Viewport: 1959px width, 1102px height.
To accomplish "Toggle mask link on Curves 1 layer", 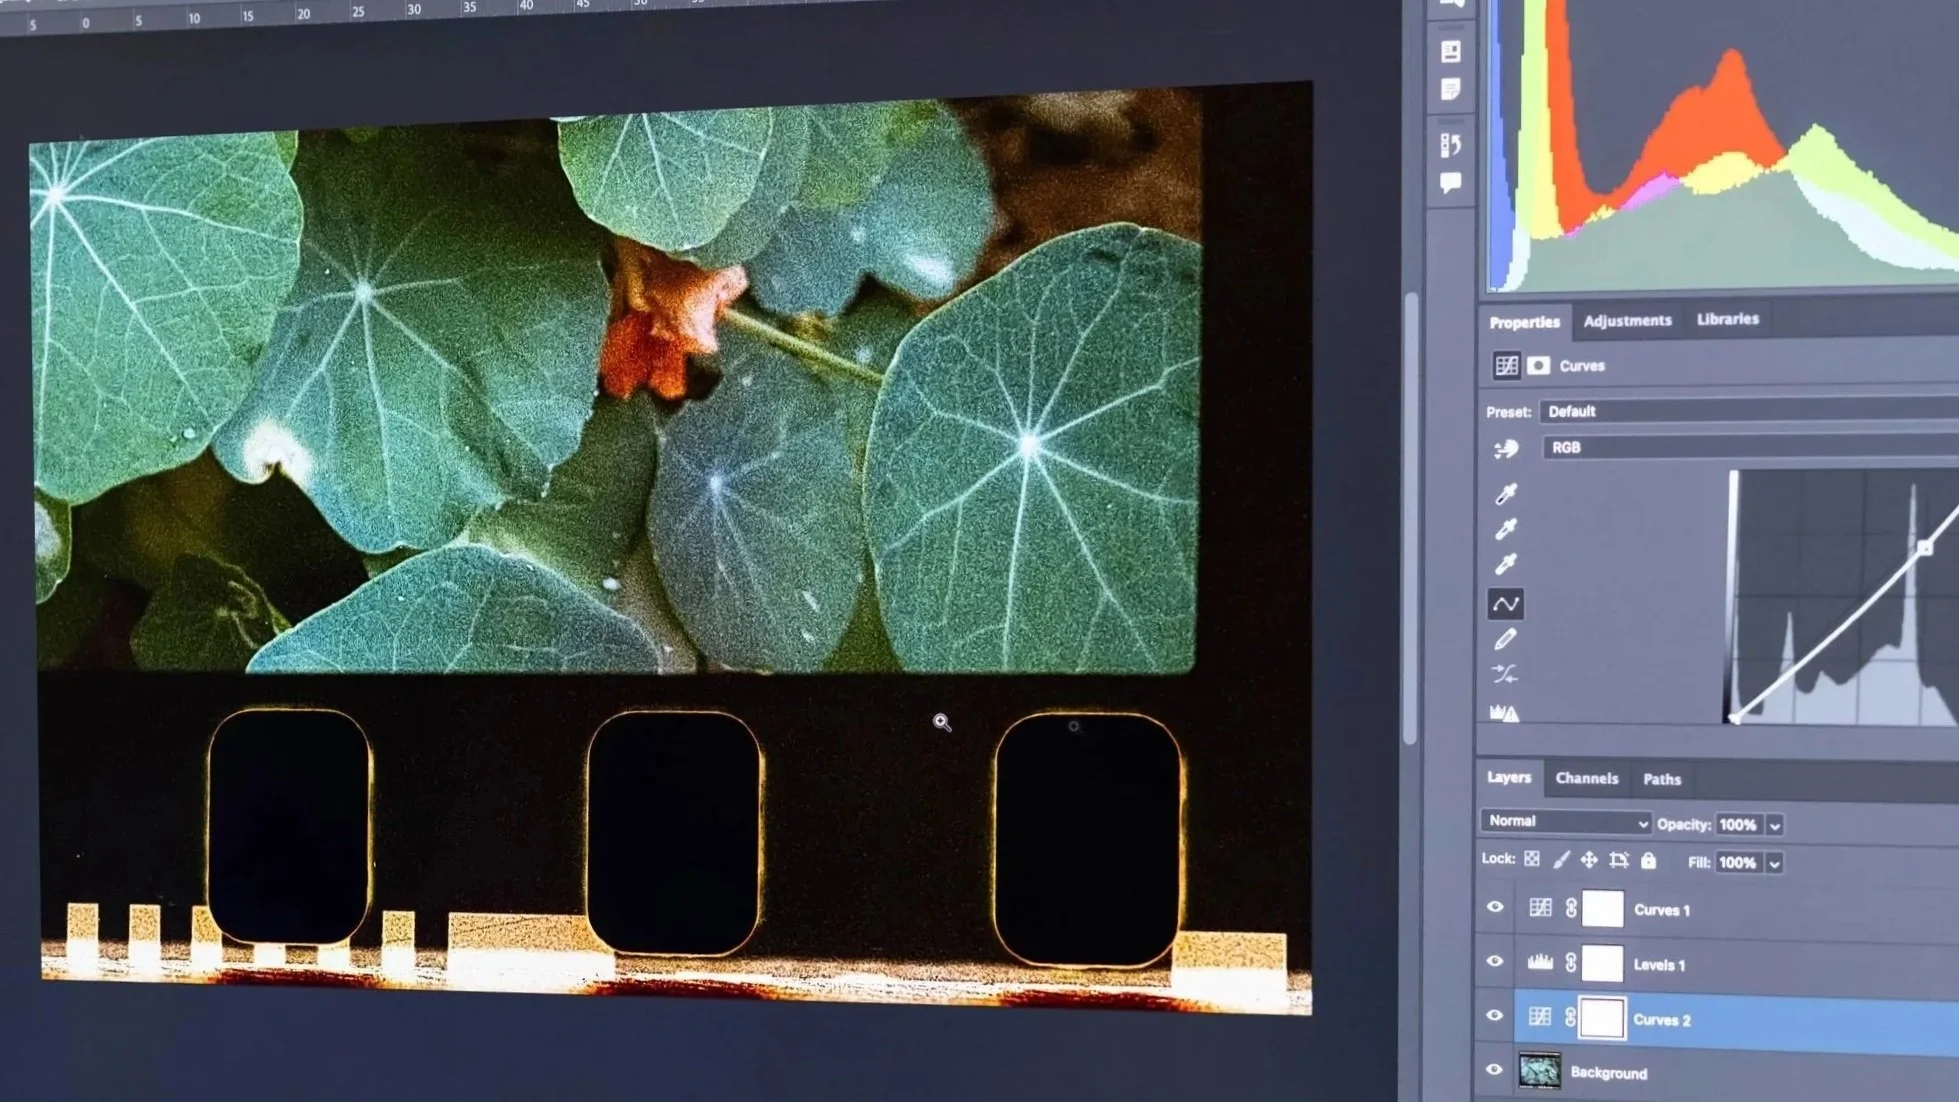I will (x=1571, y=908).
